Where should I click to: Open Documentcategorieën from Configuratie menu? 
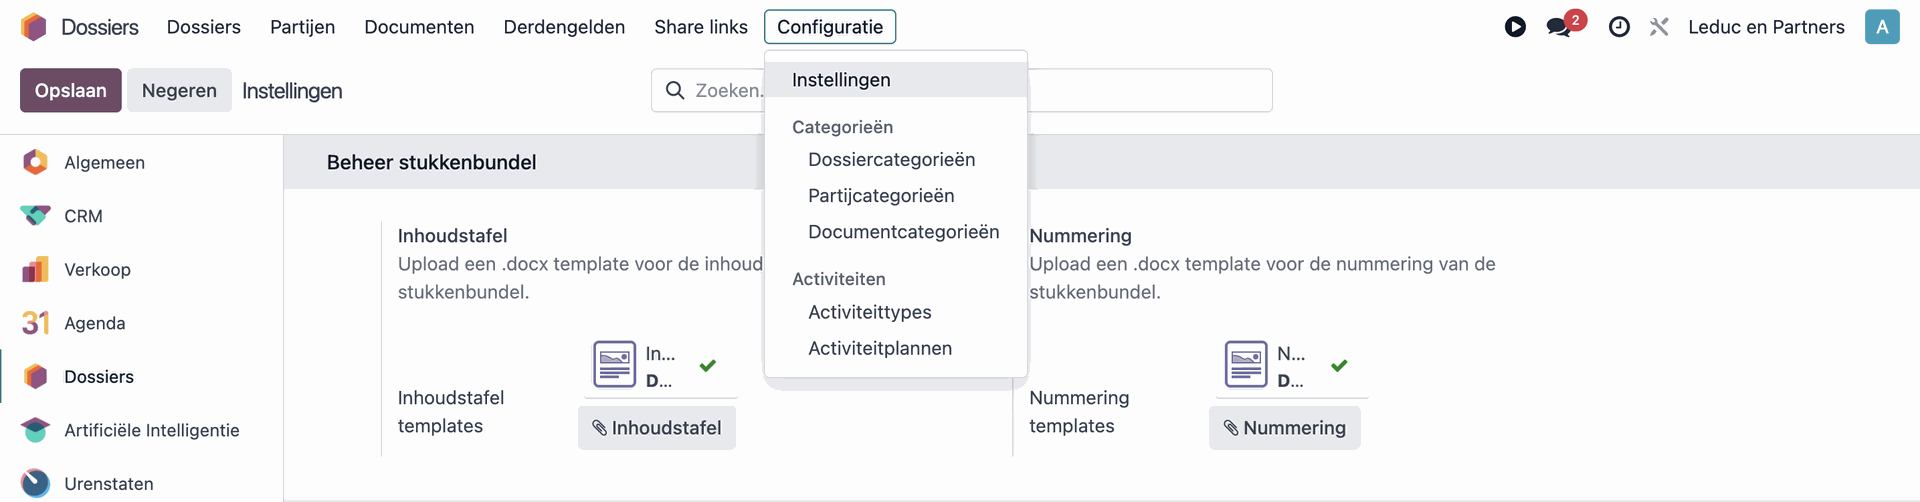pos(903,232)
